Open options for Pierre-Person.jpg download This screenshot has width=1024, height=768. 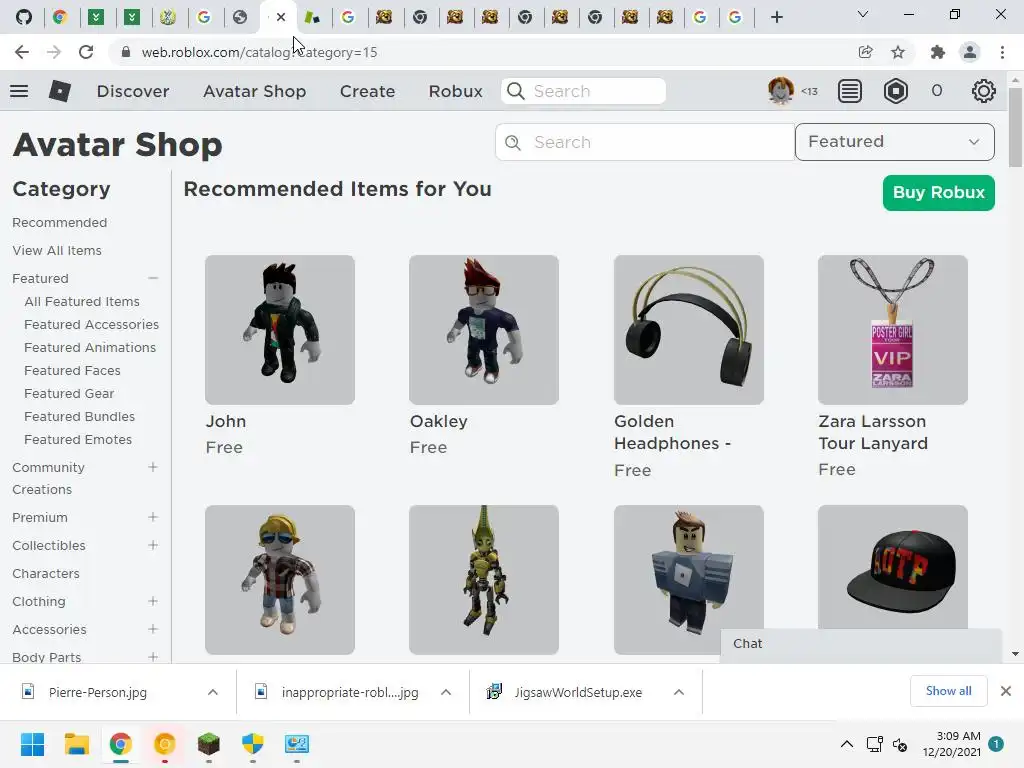click(213, 692)
